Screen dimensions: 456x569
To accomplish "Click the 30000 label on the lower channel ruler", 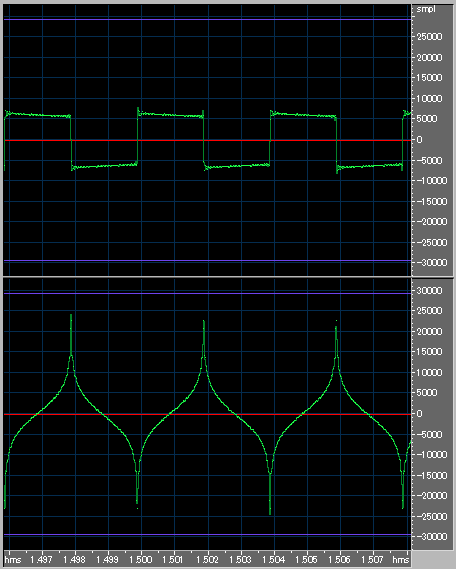I will (430, 290).
